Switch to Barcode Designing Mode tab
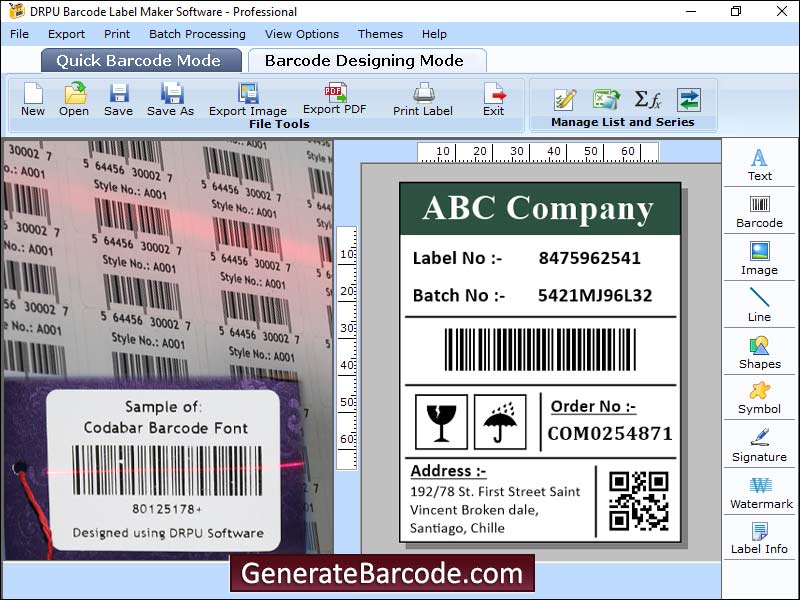 [364, 60]
